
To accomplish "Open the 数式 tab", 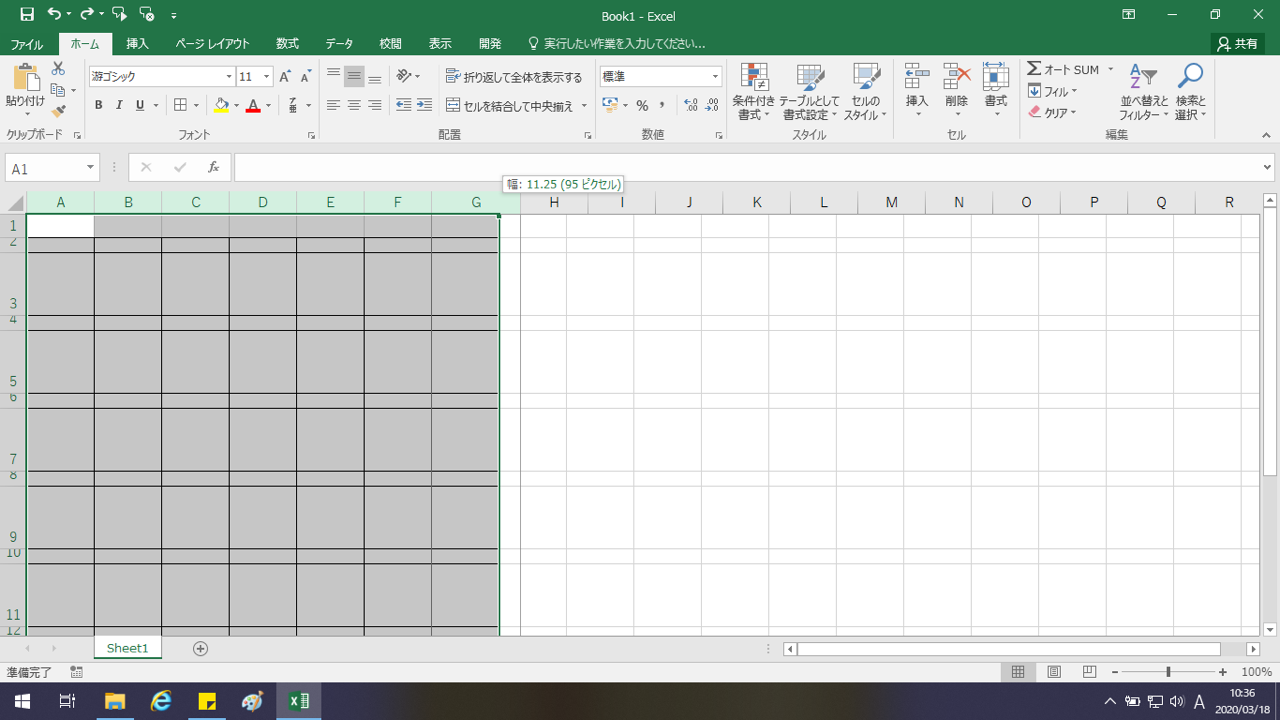I will point(288,44).
